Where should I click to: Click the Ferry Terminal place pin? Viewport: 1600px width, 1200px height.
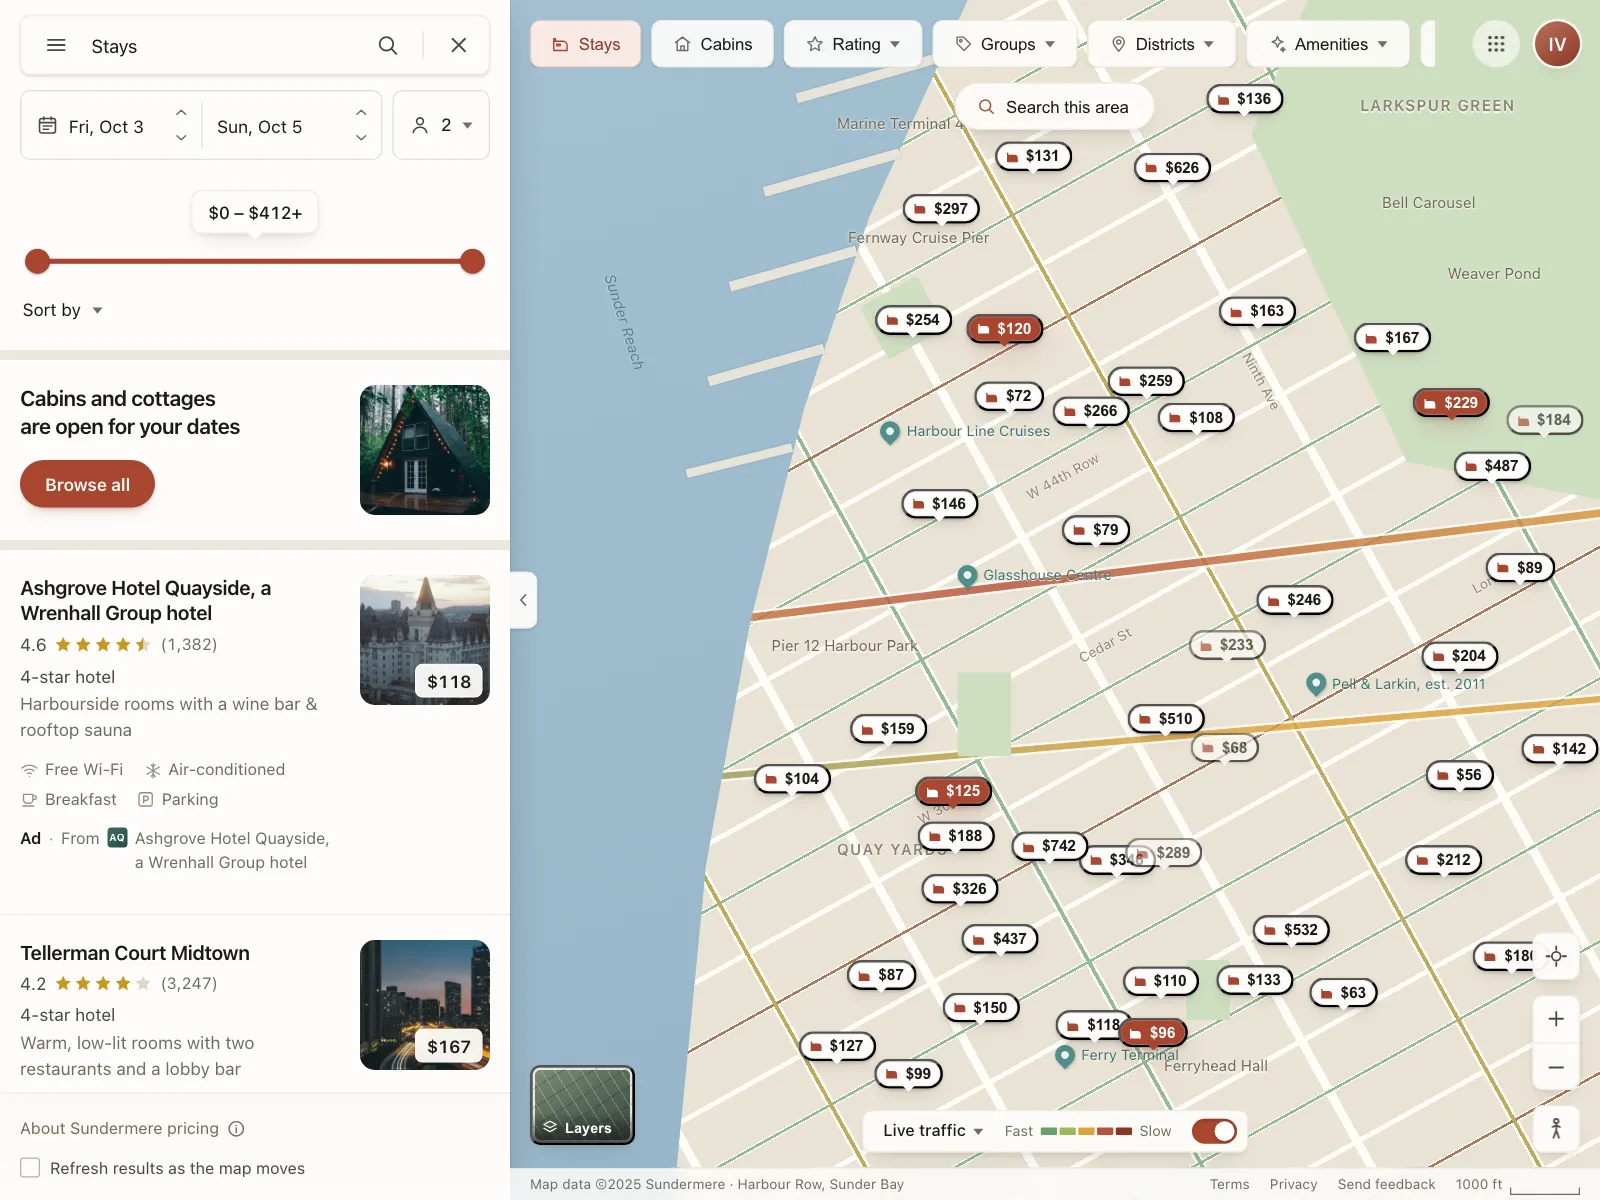[x=1065, y=1055]
